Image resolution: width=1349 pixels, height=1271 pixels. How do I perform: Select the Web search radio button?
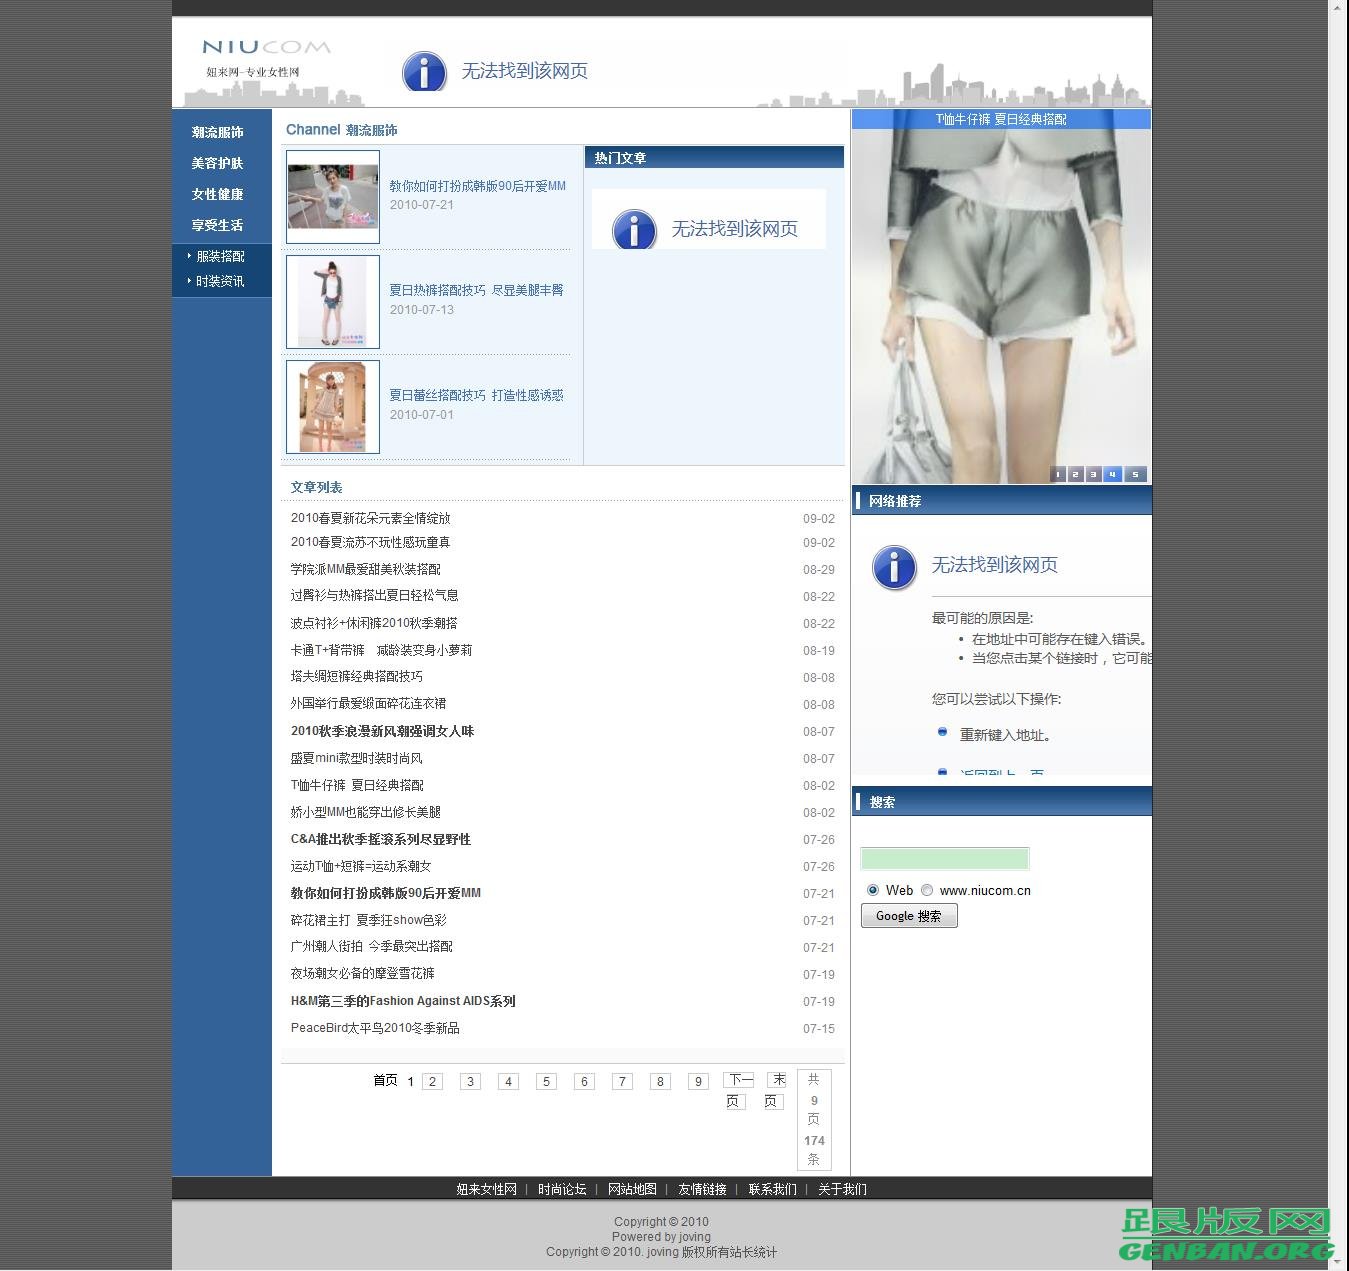(x=874, y=890)
